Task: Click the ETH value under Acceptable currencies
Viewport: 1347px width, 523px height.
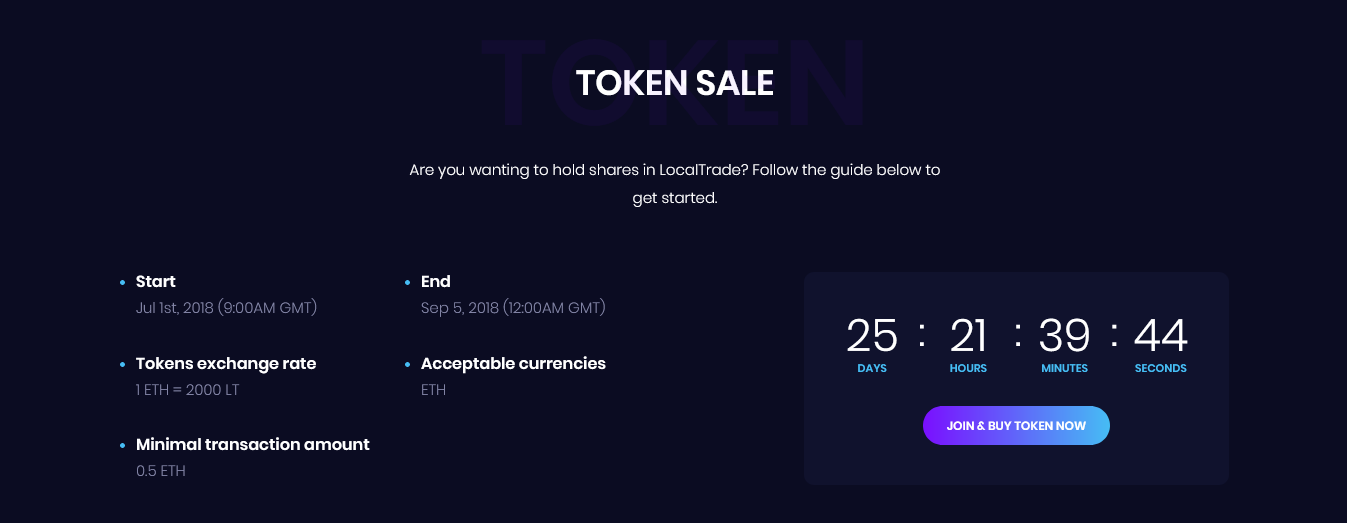Action: [434, 390]
